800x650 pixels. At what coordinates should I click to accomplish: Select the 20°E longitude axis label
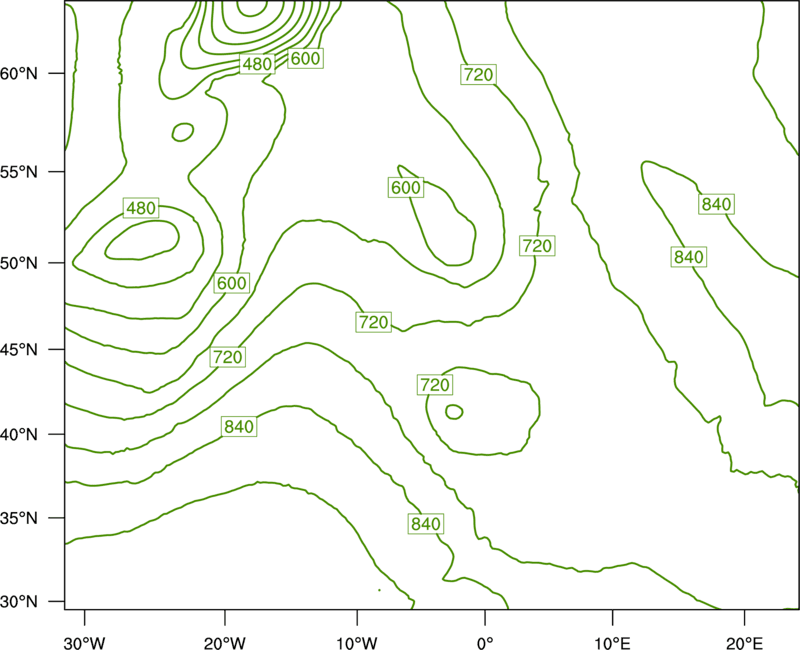(744, 643)
